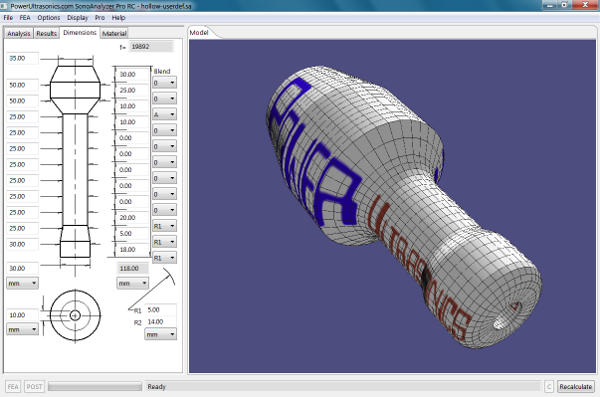Click the POST button in status bar
This screenshot has width=600, height=397.
pos(34,387)
